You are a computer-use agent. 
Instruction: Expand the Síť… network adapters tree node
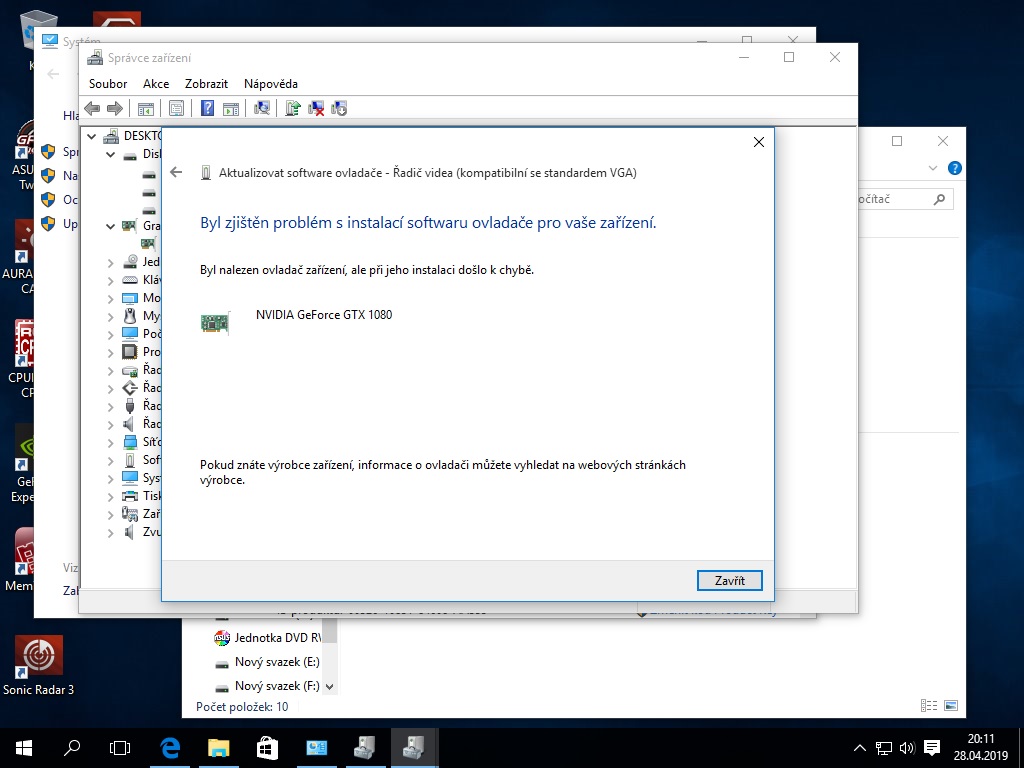click(110, 443)
